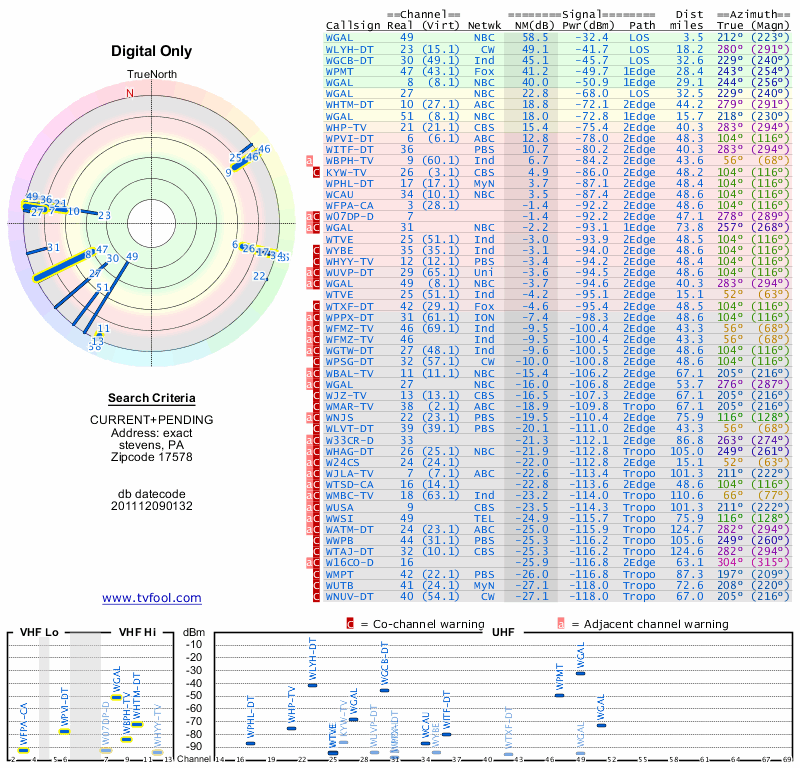Click the WGTW-DT callsign

point(349,351)
